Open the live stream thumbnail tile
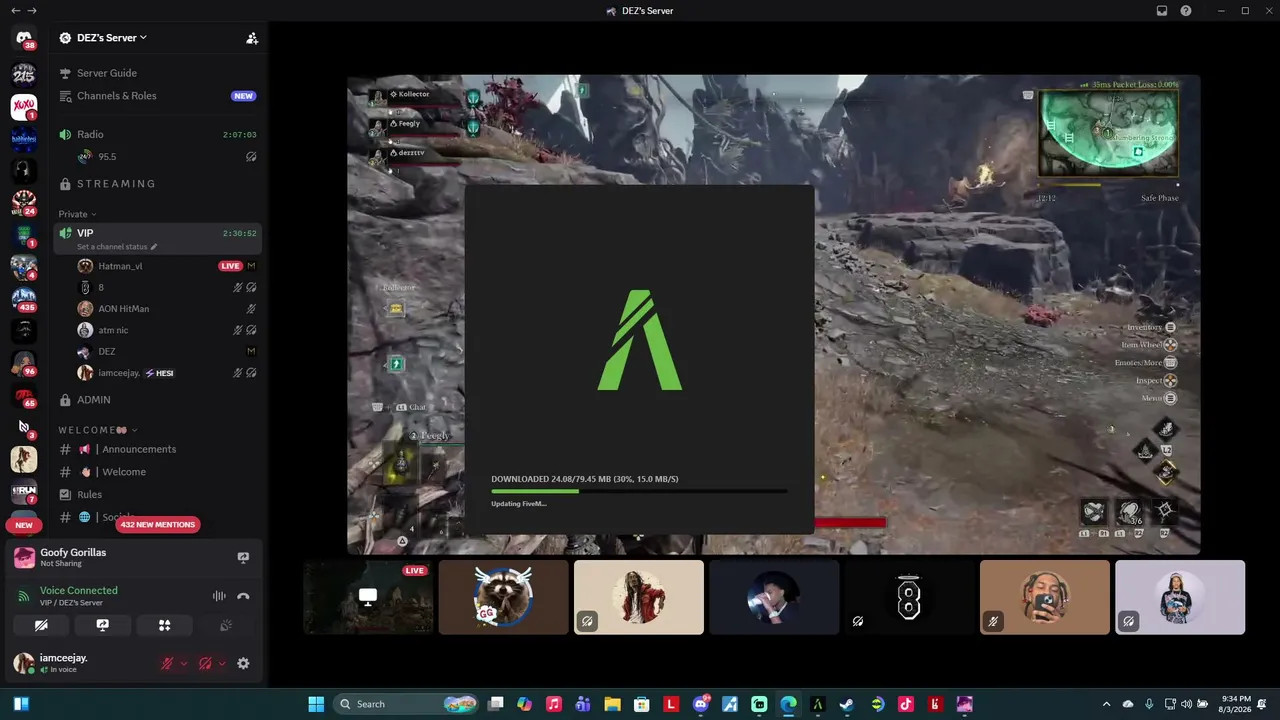 click(368, 597)
